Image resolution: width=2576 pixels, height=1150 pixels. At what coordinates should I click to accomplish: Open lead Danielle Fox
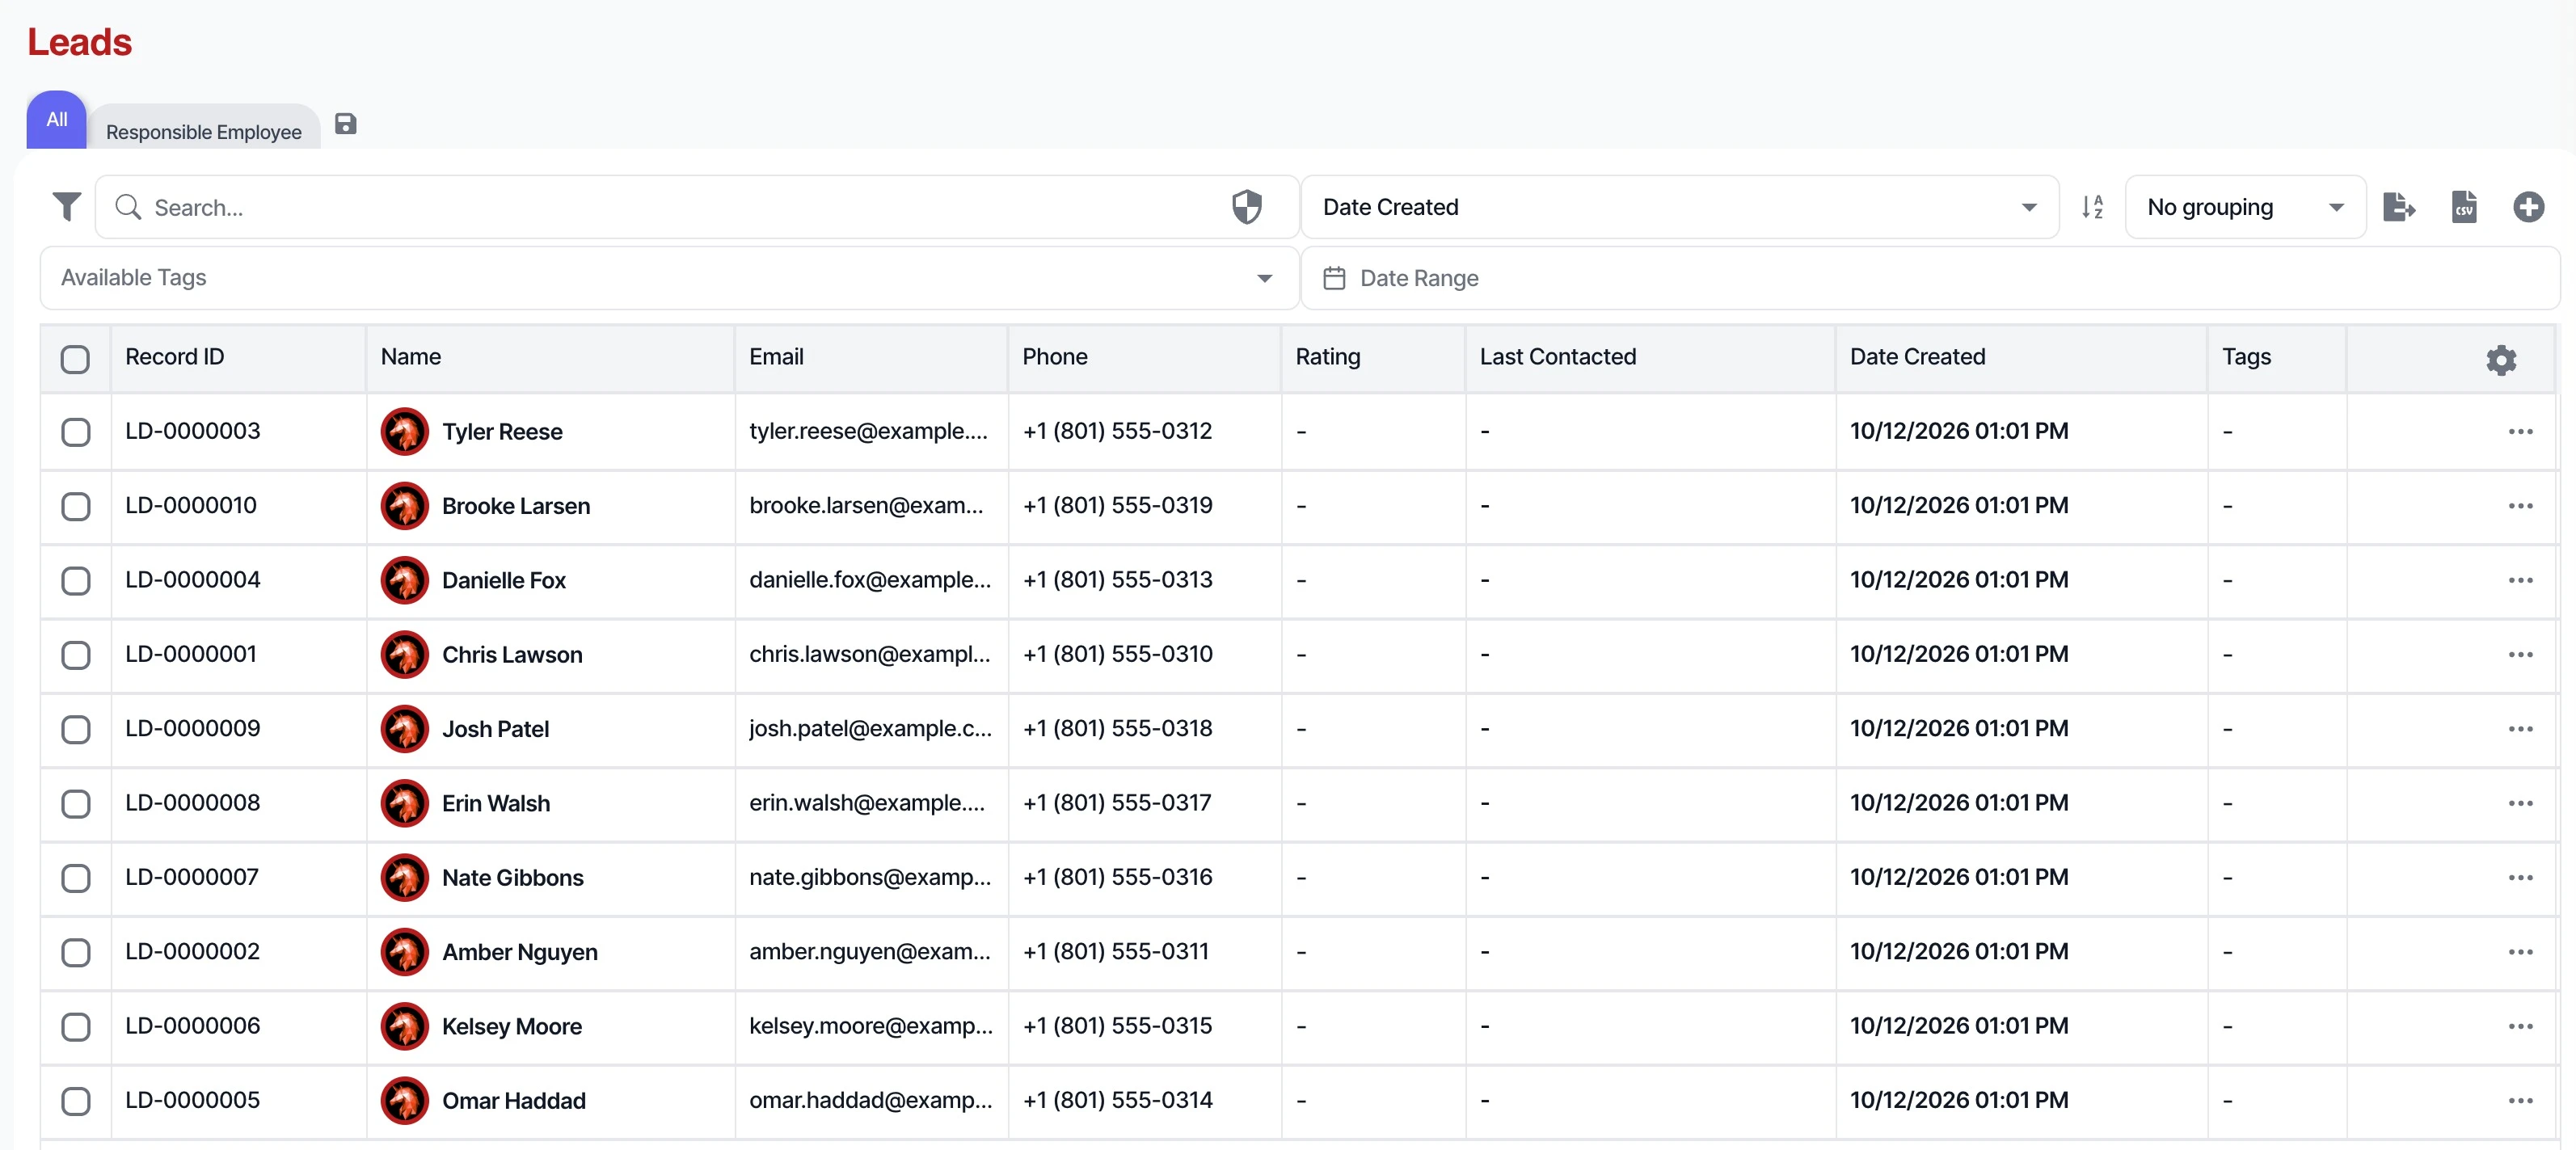pos(504,580)
